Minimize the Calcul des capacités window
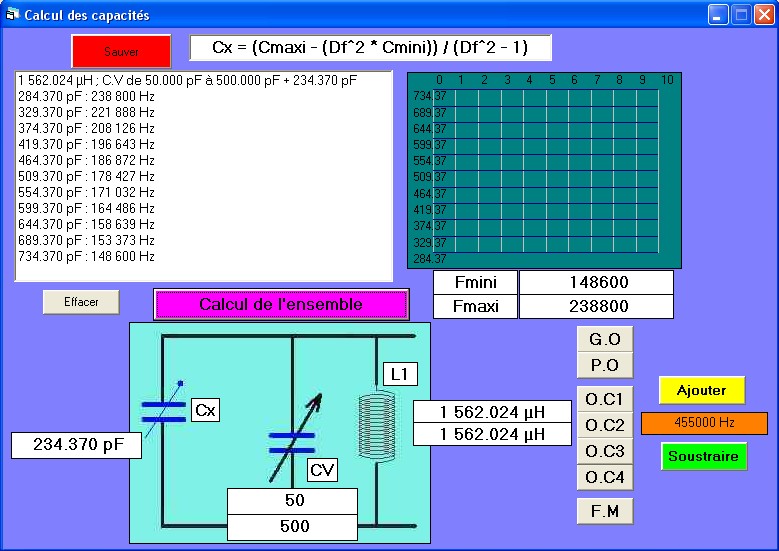Image resolution: width=779 pixels, height=551 pixels. pyautogui.click(x=718, y=15)
